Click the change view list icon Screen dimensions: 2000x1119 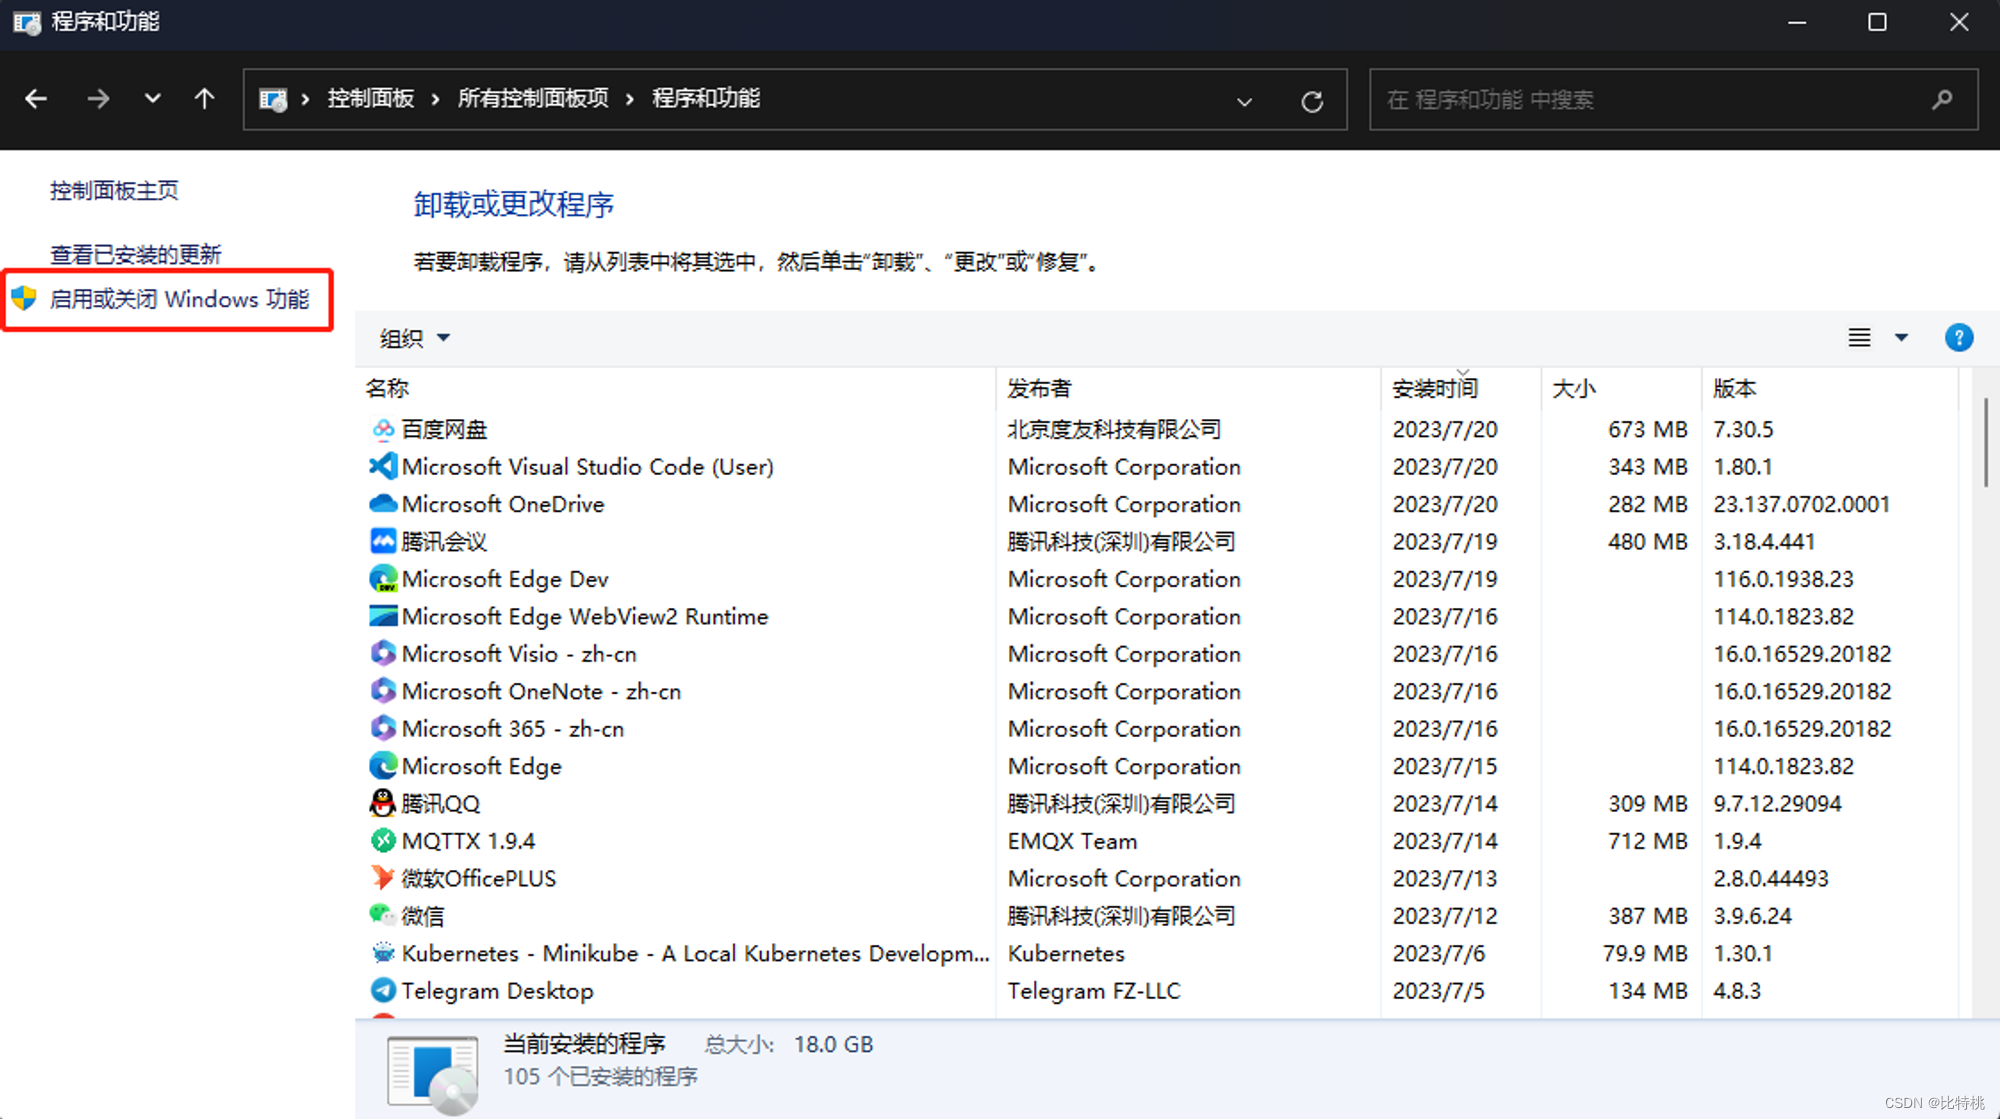pos(1859,338)
